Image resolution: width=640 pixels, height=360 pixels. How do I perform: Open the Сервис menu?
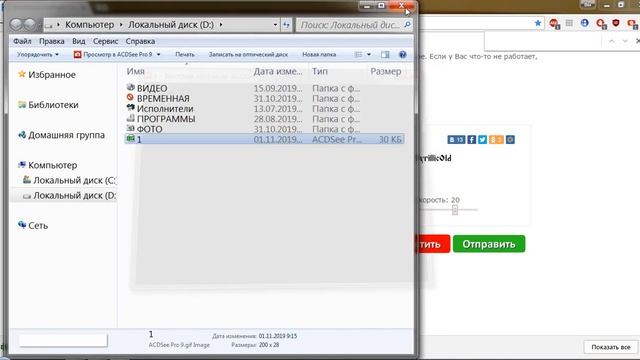tap(105, 41)
